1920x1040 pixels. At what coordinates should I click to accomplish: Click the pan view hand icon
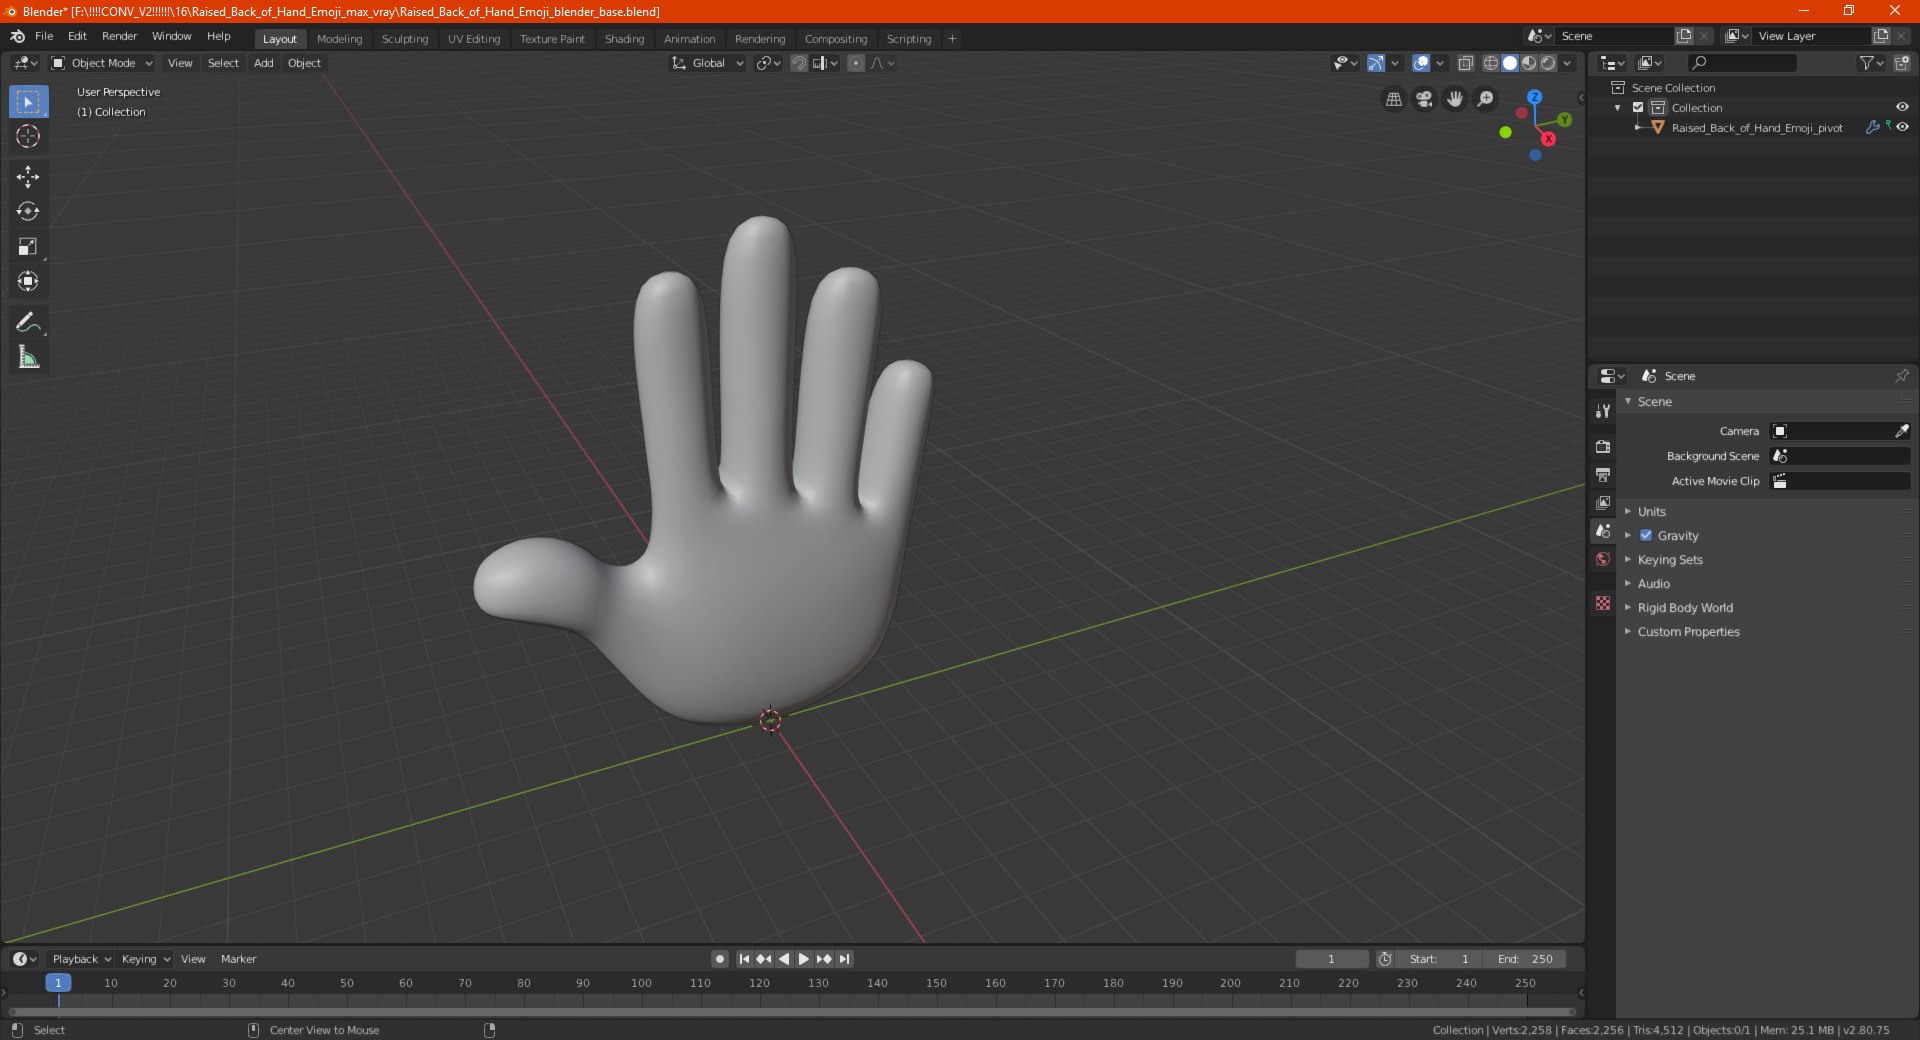coord(1455,99)
